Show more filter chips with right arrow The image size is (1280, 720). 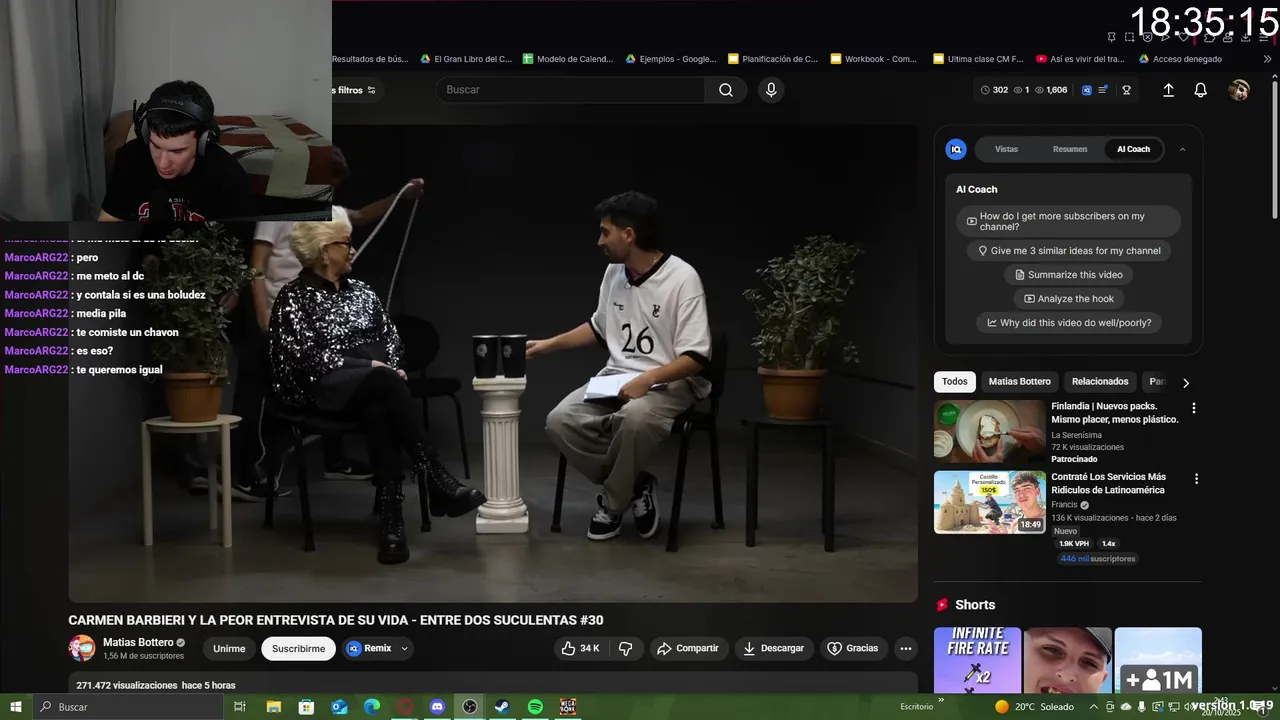point(1186,382)
